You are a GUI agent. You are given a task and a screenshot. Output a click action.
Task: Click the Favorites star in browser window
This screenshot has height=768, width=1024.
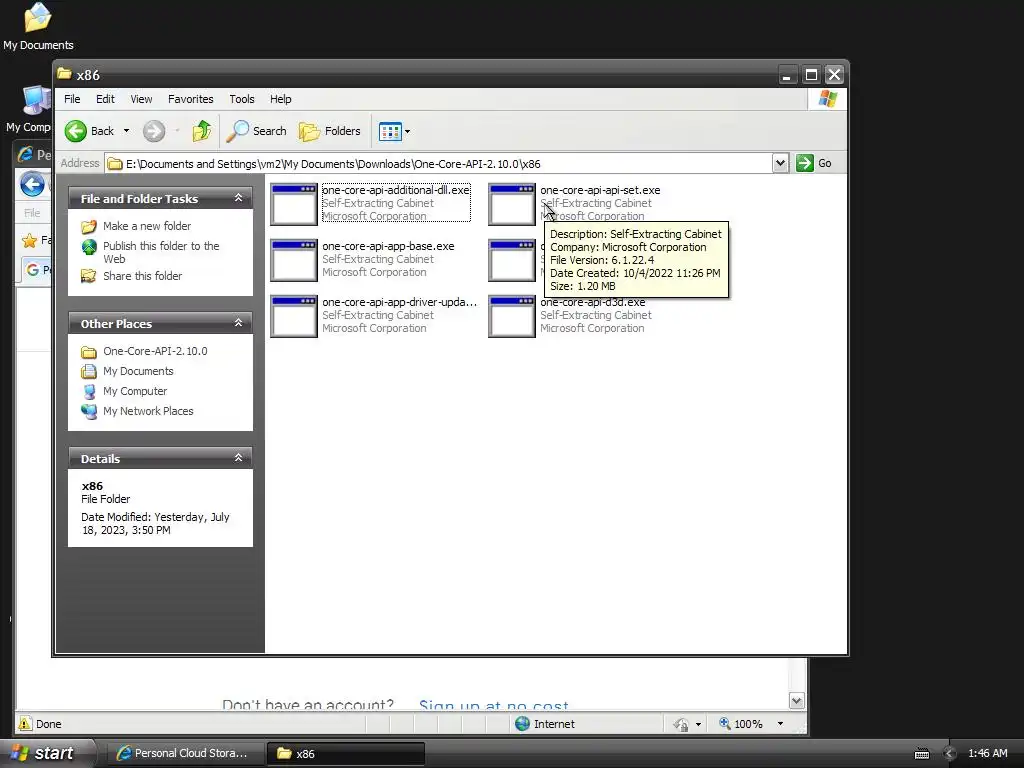(x=29, y=241)
